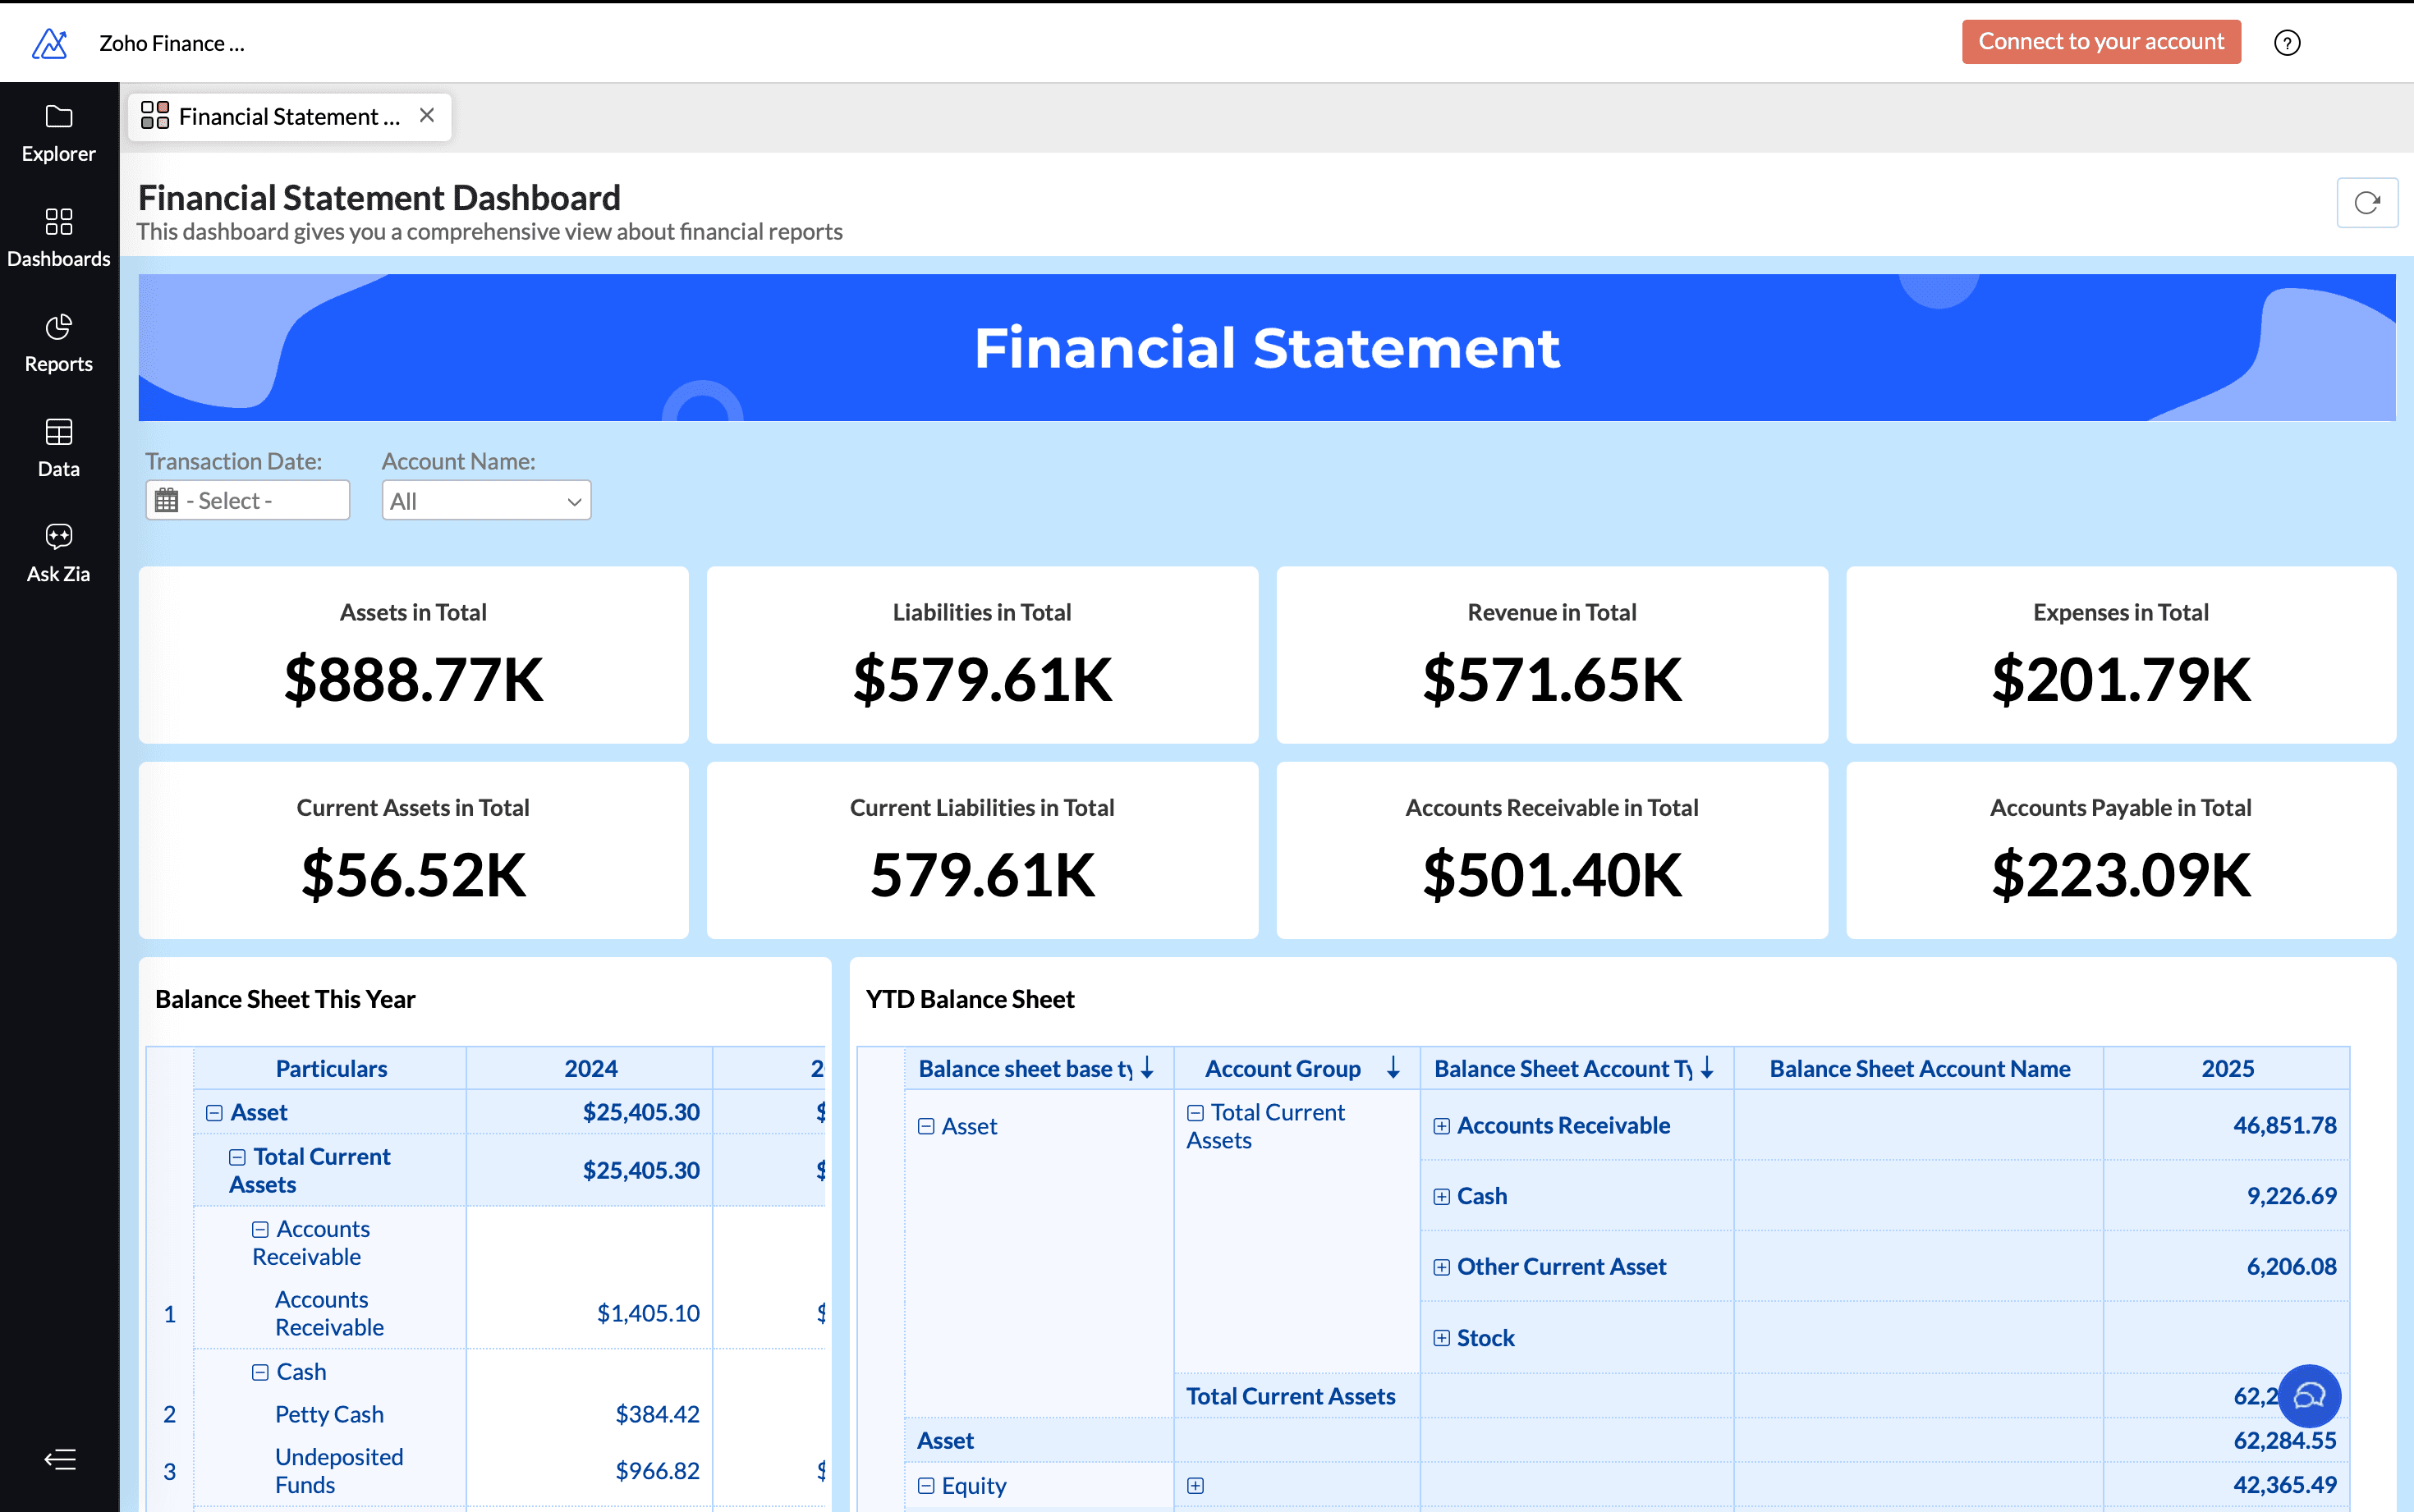Image resolution: width=2414 pixels, height=1512 pixels.
Task: Click Connect to your account
Action: pos(2100,42)
